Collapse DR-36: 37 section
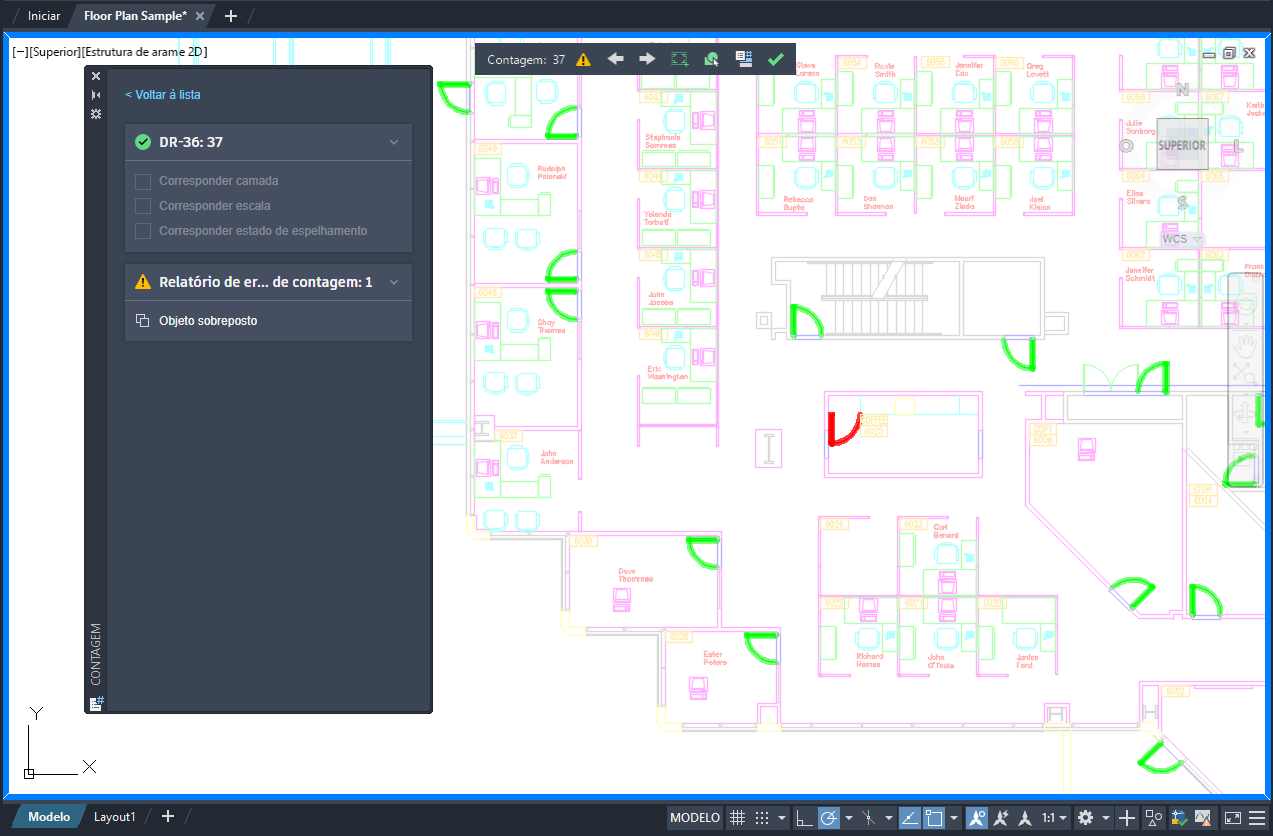The height and width of the screenshot is (836, 1273). click(394, 142)
